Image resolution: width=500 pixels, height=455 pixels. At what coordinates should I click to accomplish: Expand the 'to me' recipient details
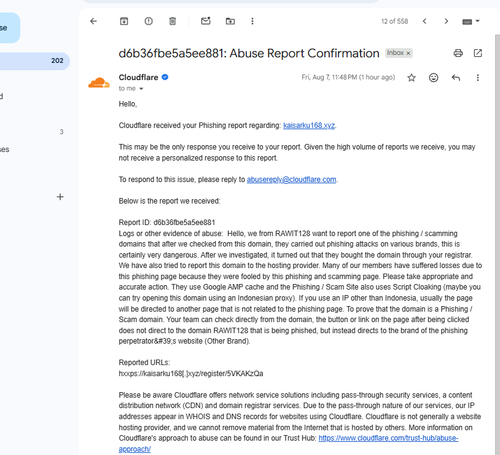(x=141, y=89)
